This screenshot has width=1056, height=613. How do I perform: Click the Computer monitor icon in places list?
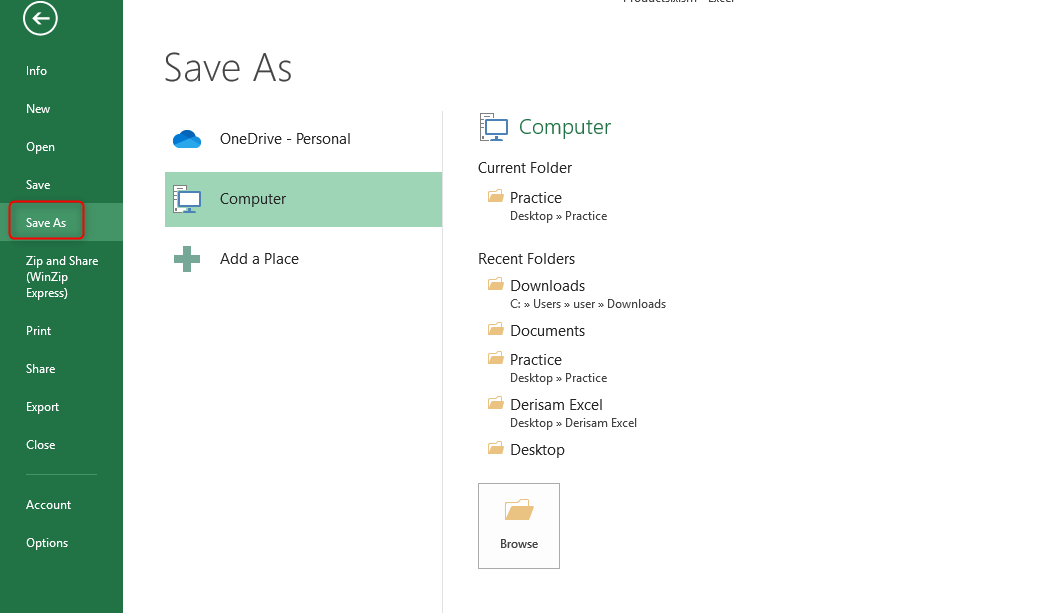187,199
